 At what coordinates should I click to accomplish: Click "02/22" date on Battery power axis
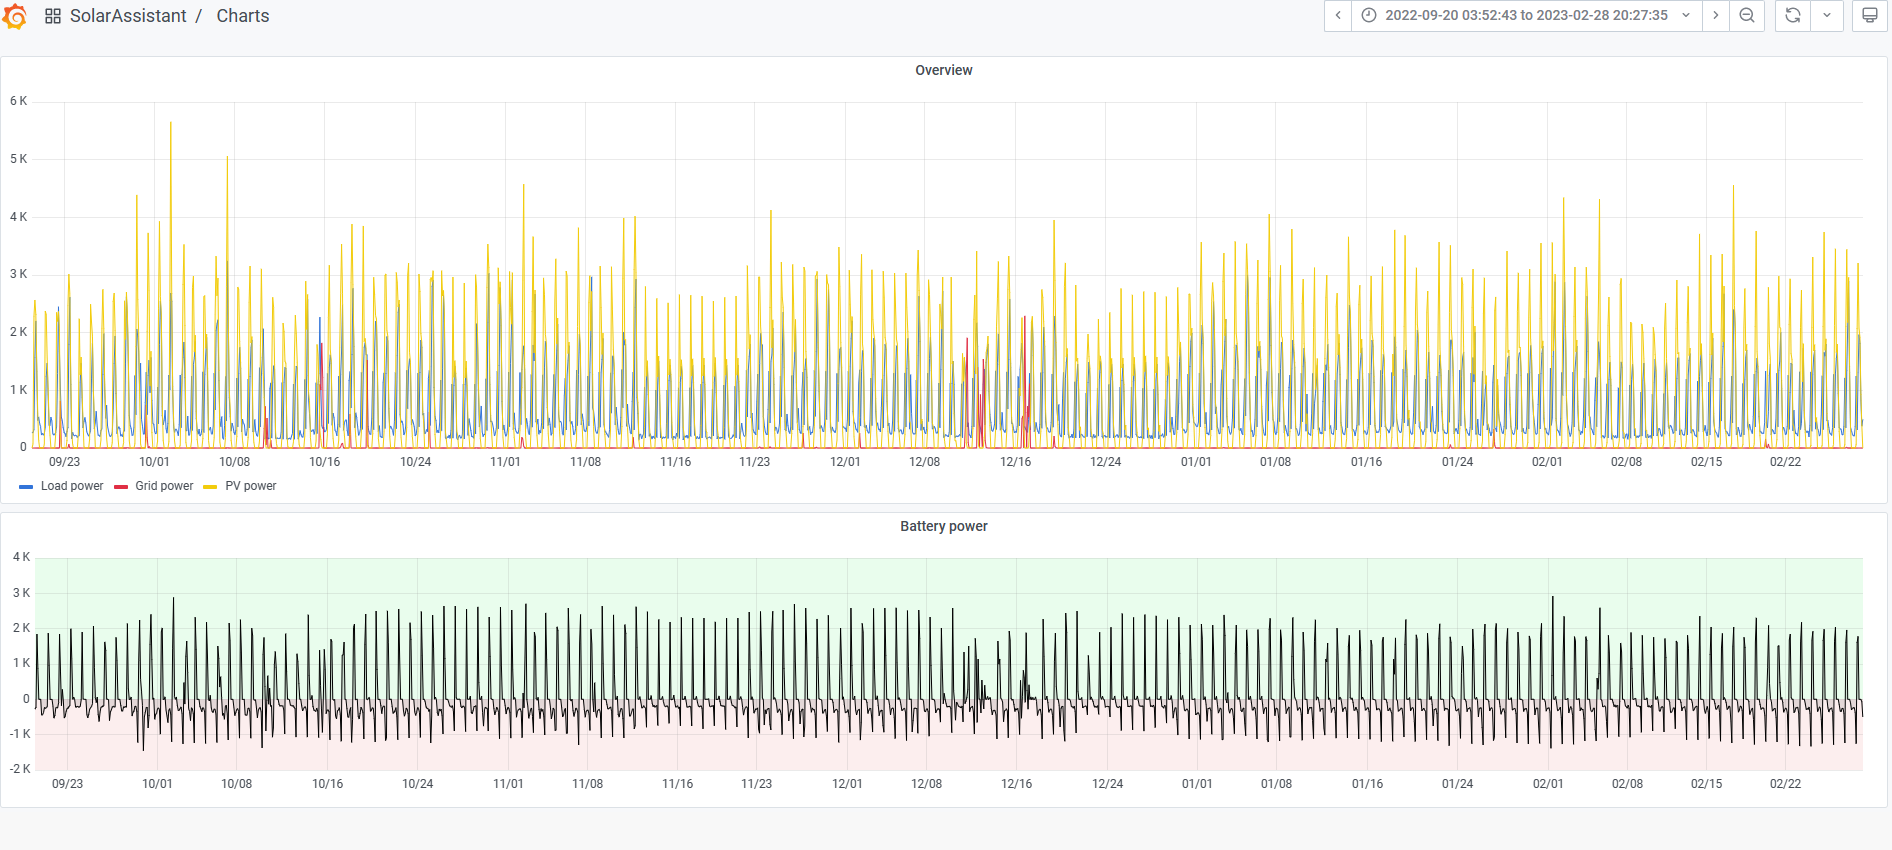pos(1786,784)
